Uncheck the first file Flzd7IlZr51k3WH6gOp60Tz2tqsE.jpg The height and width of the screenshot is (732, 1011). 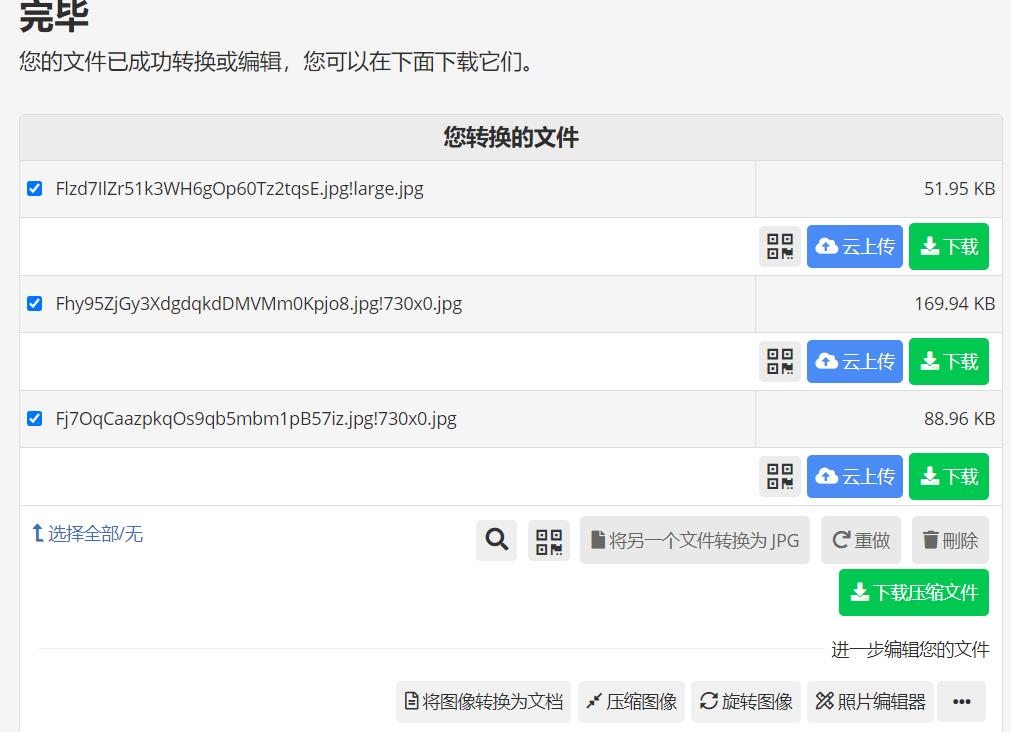click(x=34, y=188)
